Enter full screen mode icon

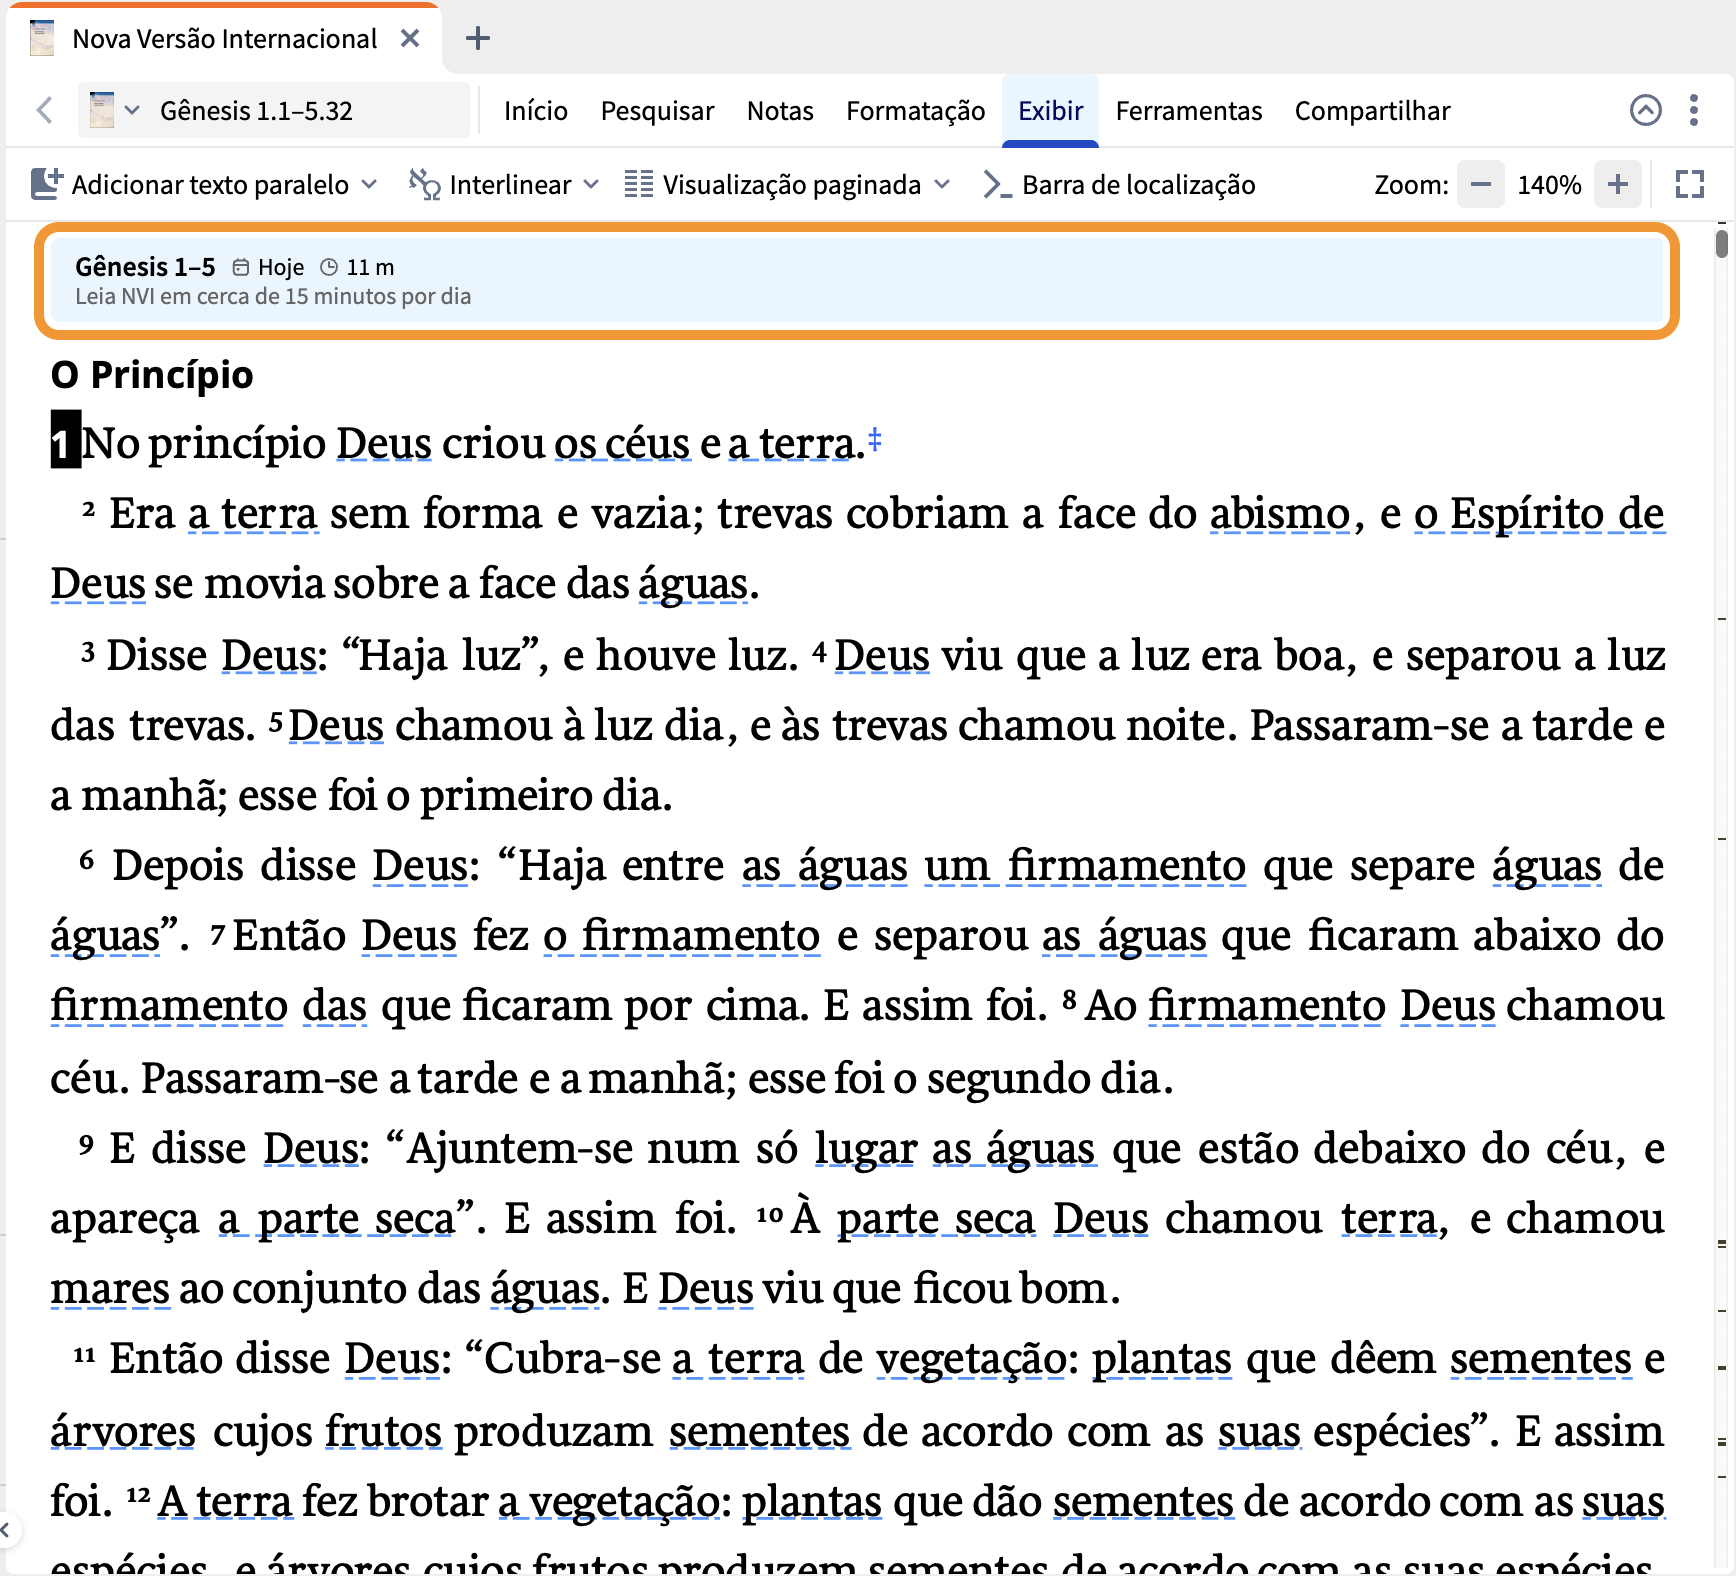(x=1690, y=184)
